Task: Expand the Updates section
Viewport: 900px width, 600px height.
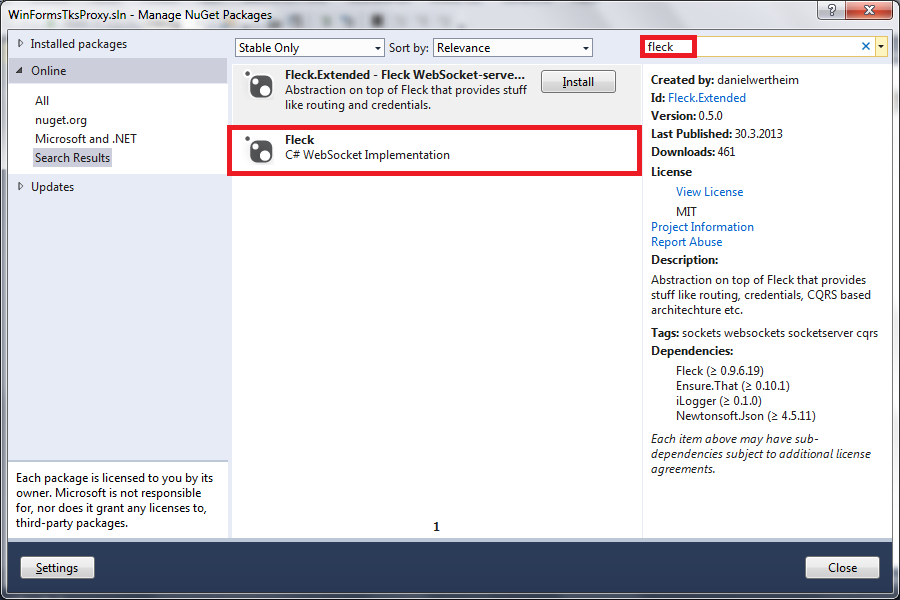Action: 21,186
